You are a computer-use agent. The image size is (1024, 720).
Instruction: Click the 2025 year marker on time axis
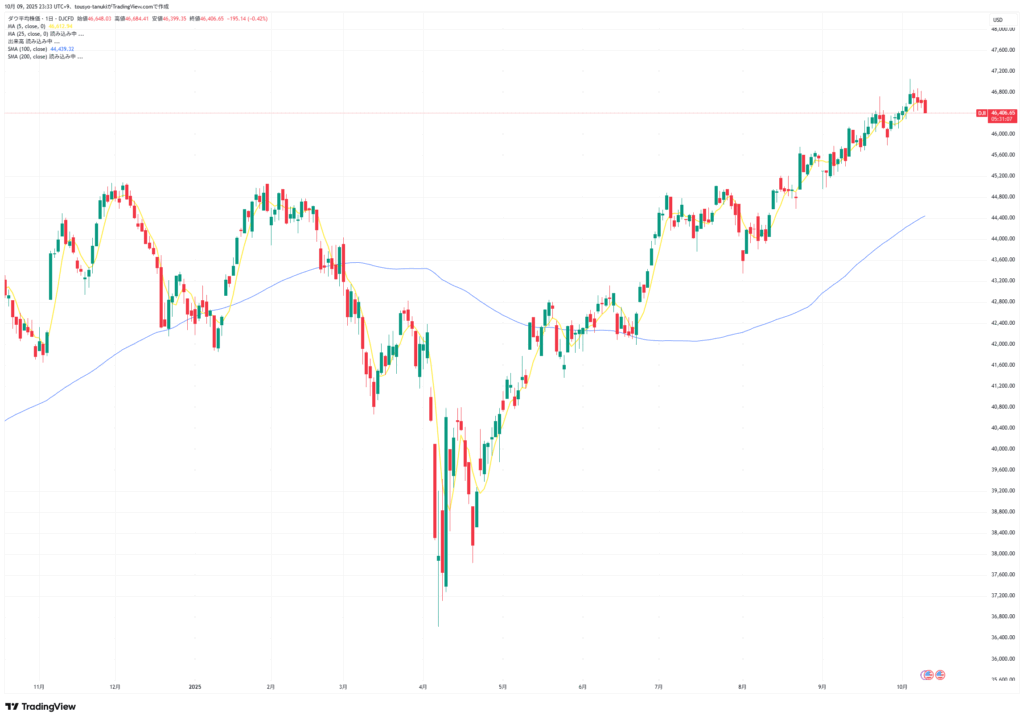pos(195,687)
